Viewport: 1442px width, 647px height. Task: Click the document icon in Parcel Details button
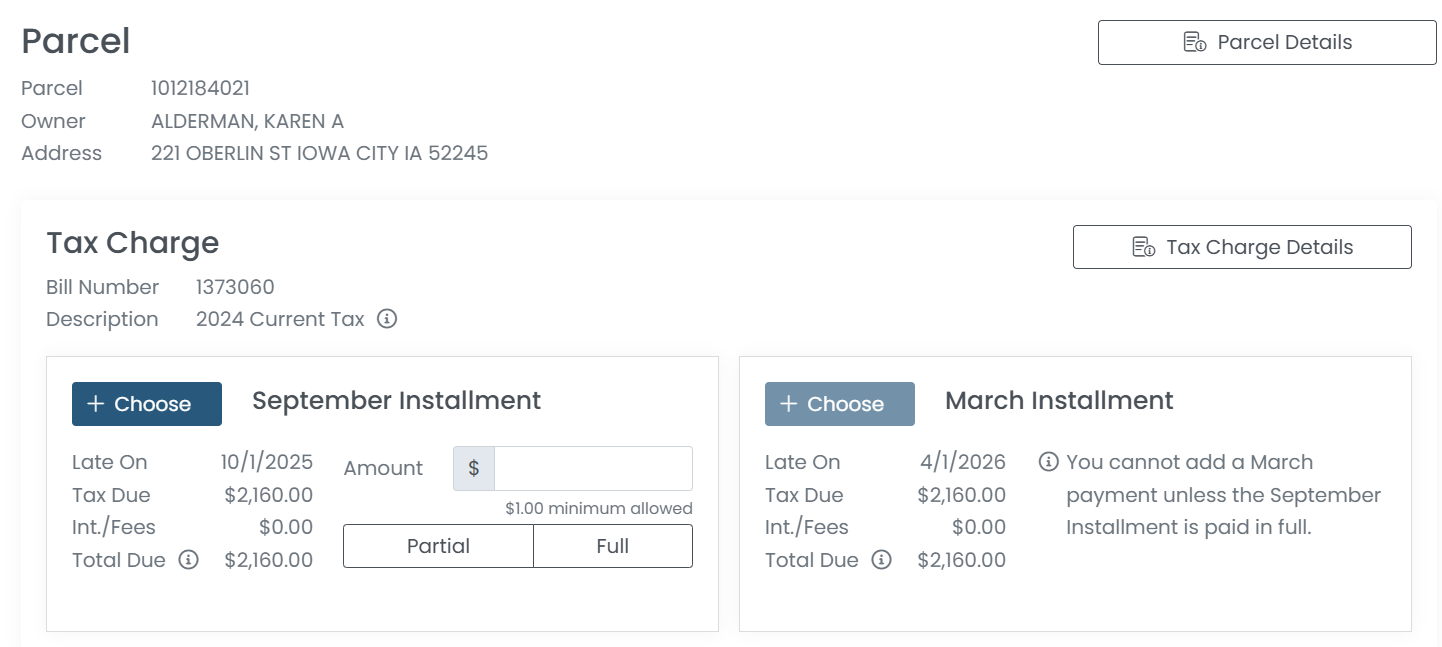pyautogui.click(x=1194, y=42)
